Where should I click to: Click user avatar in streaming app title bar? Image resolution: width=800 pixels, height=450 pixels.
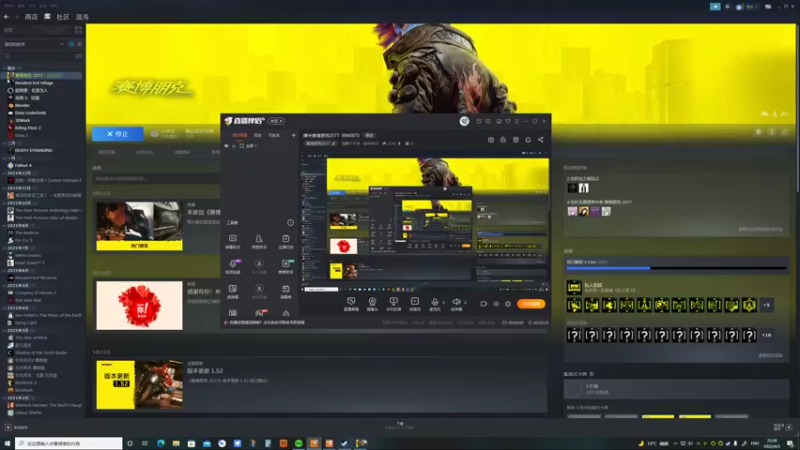(x=464, y=121)
